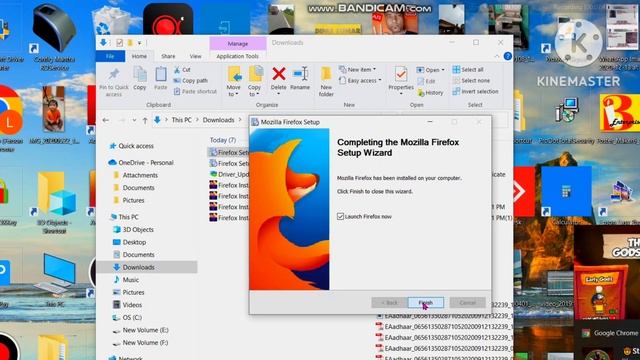Viewport: 640px width, 360px height.
Task: Click the Bandicam record desktop icon
Action: point(168,20)
